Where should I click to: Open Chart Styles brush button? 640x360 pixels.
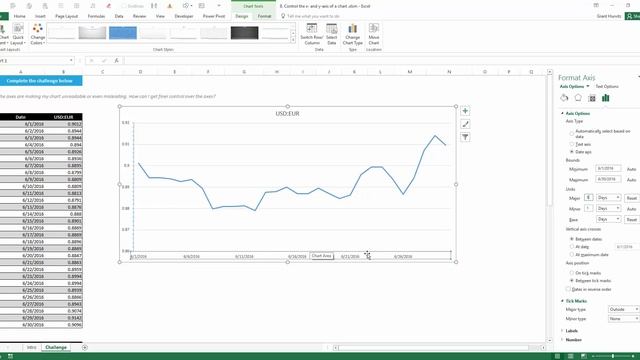(465, 124)
